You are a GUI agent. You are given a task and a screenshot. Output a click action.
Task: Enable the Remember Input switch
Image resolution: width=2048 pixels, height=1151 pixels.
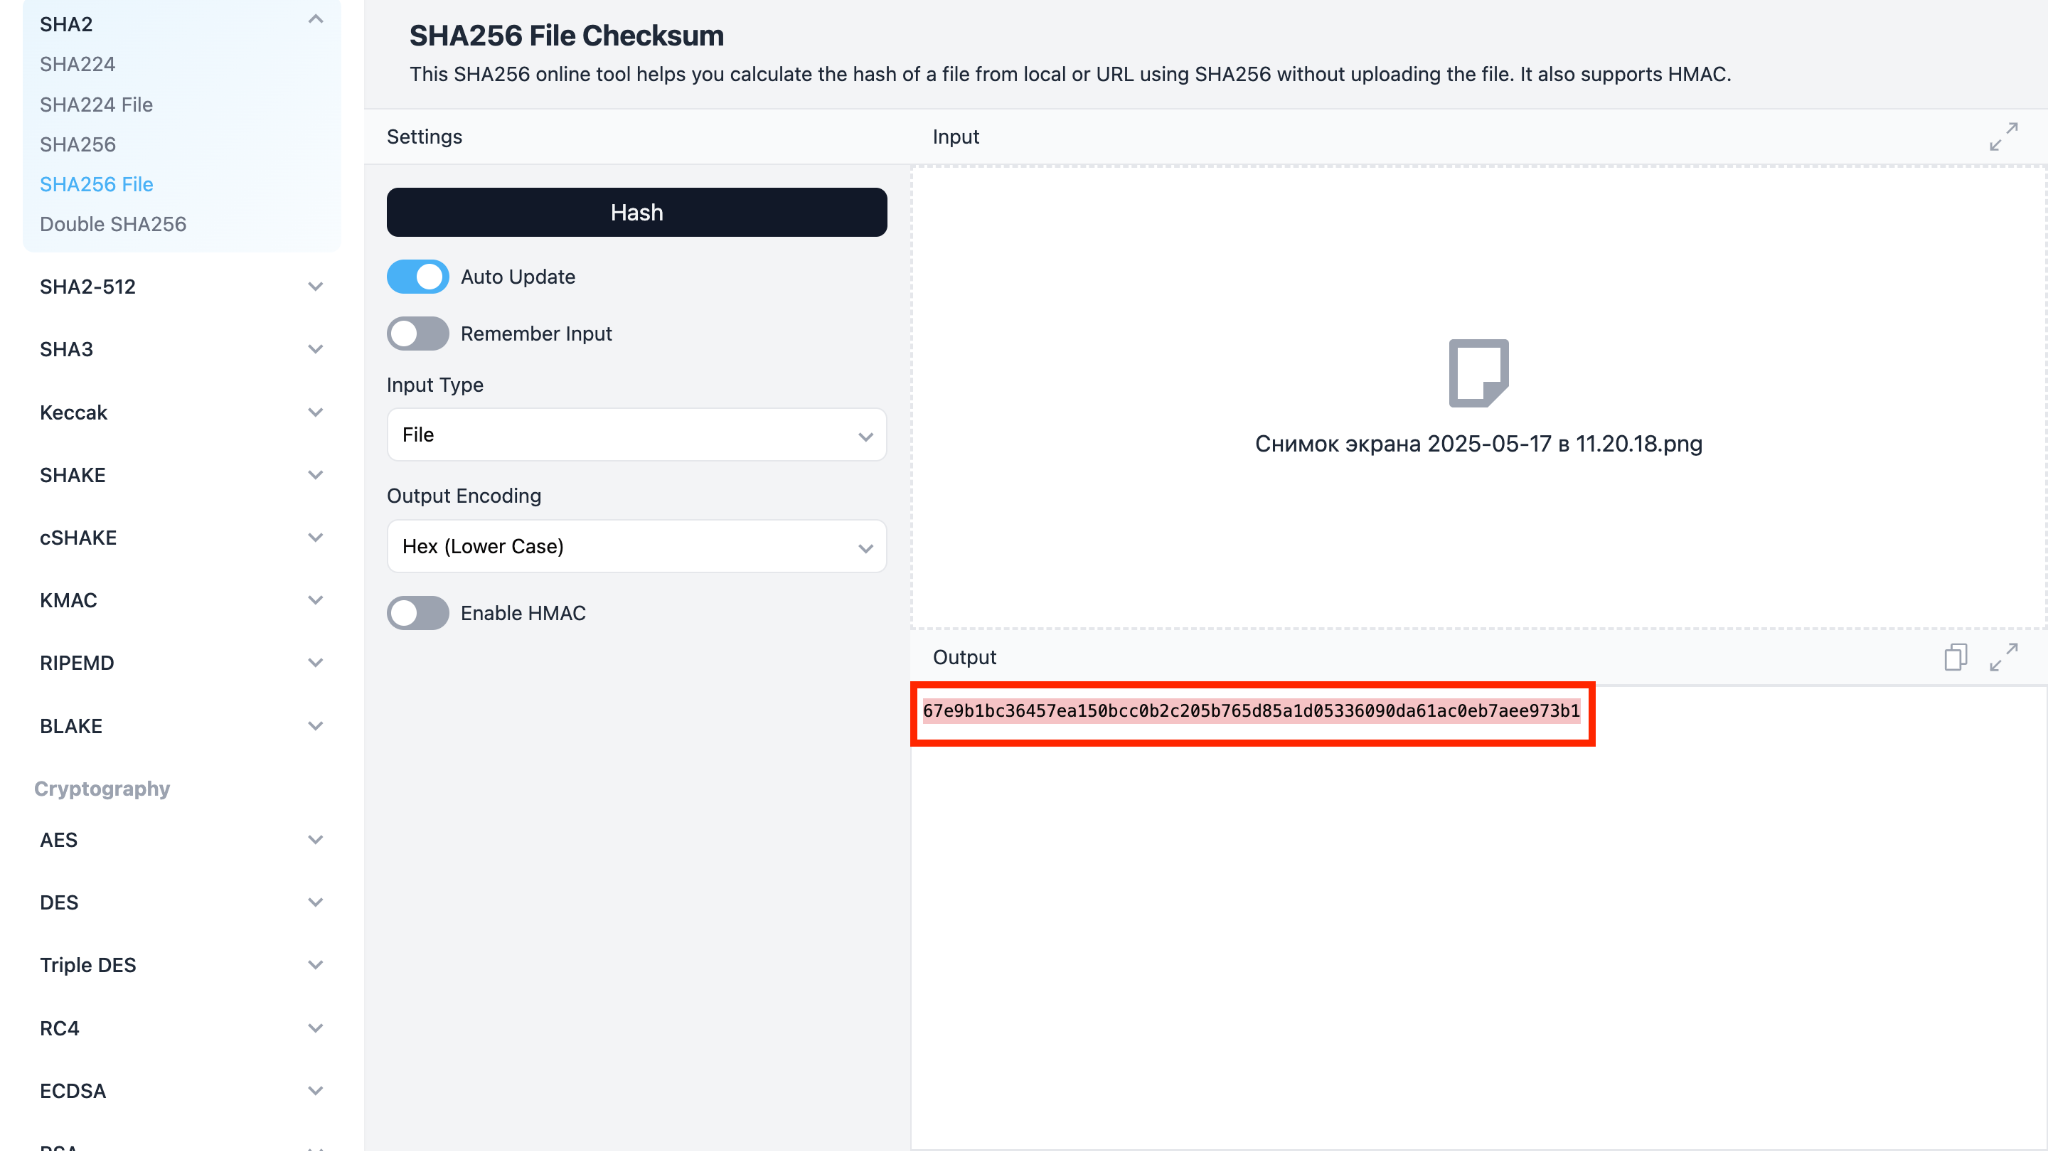tap(418, 334)
